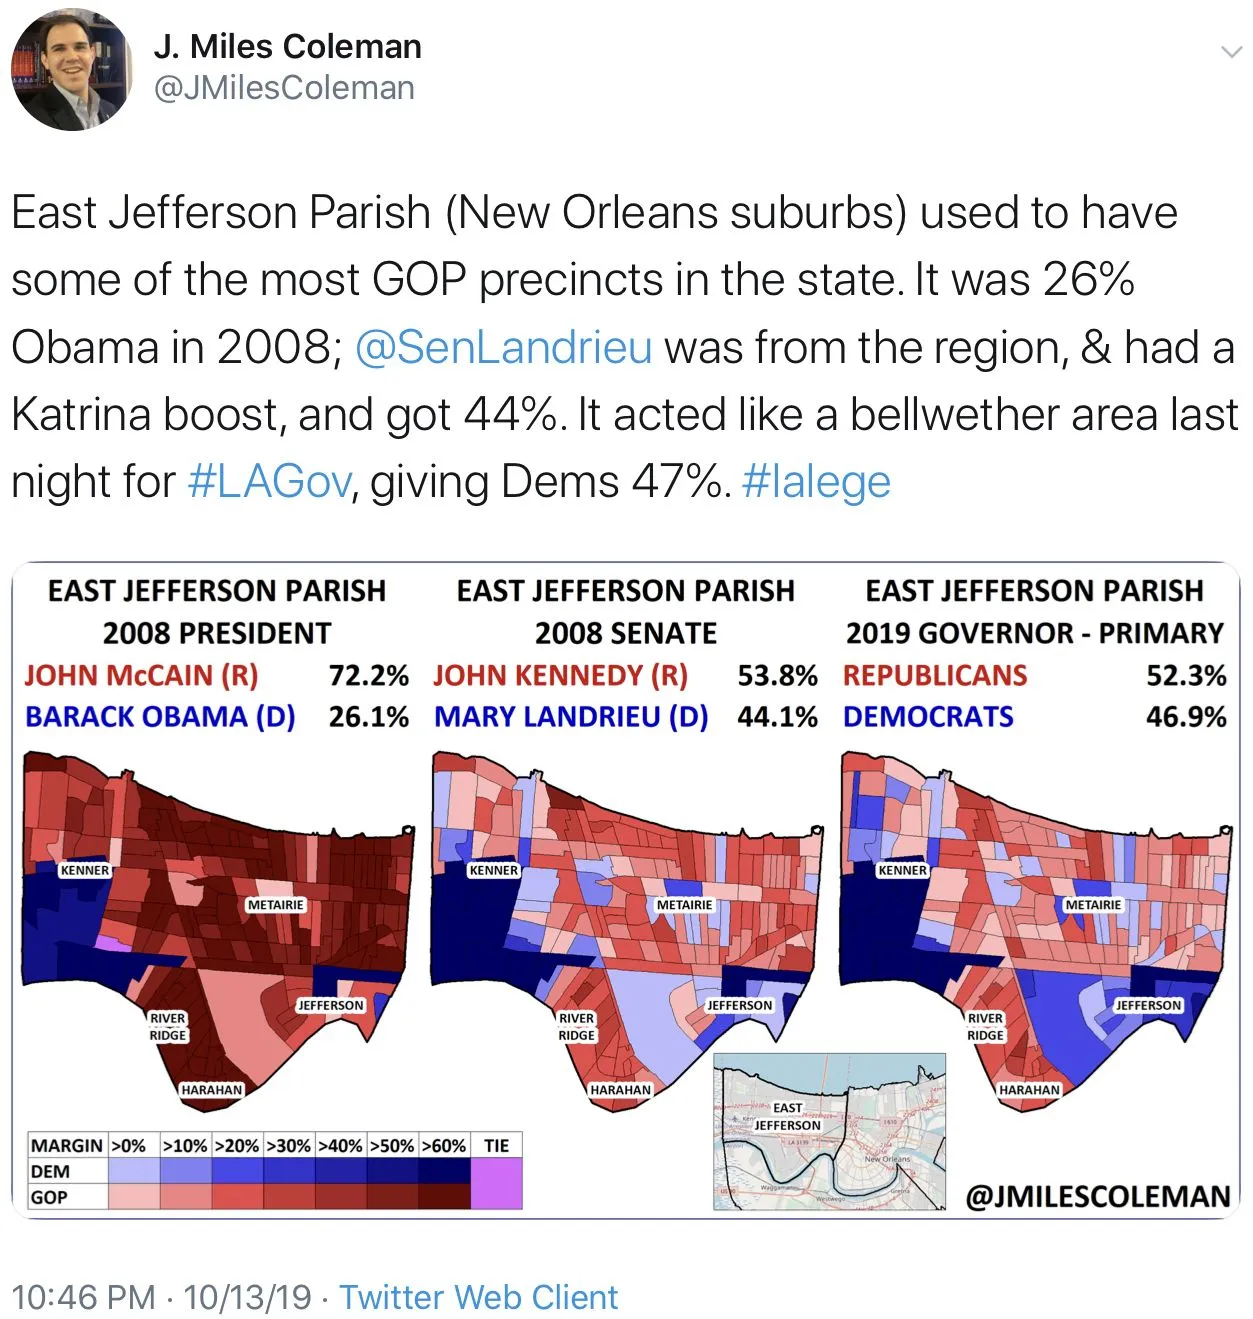Viewport: 1253px width, 1319px height.
Task: Open the #LAGov hashtag
Action: [x=269, y=482]
